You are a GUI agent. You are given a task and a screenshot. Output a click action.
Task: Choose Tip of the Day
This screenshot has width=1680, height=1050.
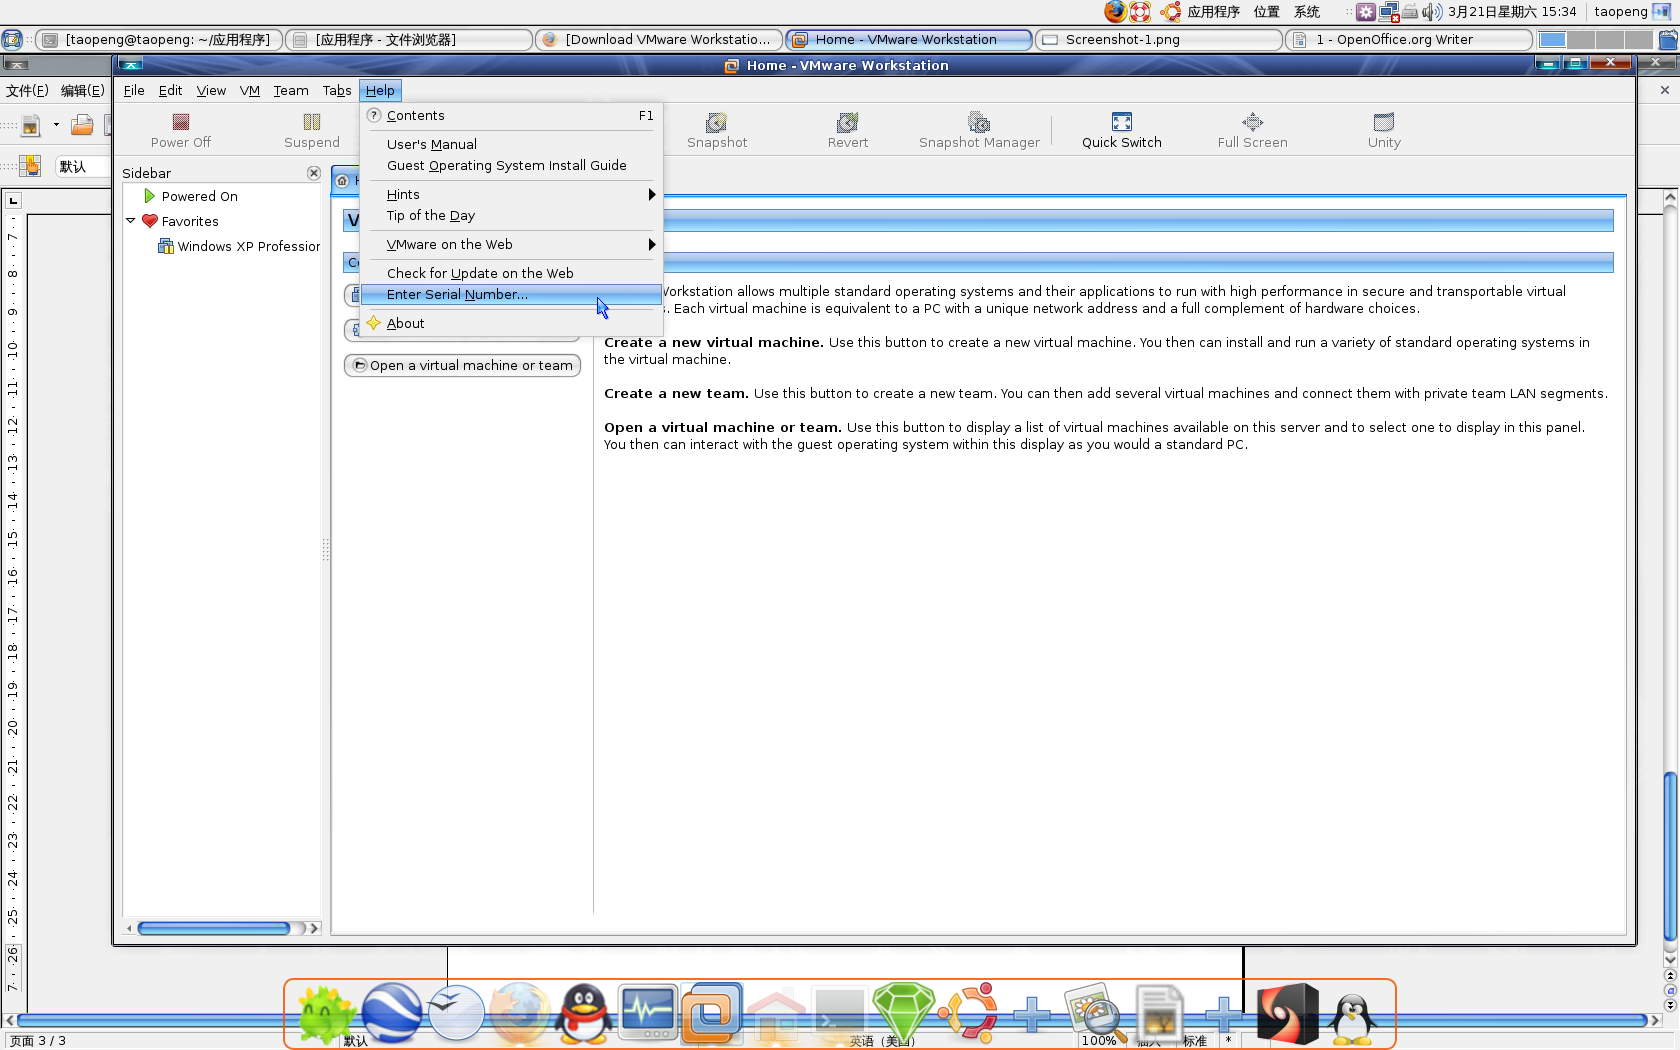click(511, 216)
